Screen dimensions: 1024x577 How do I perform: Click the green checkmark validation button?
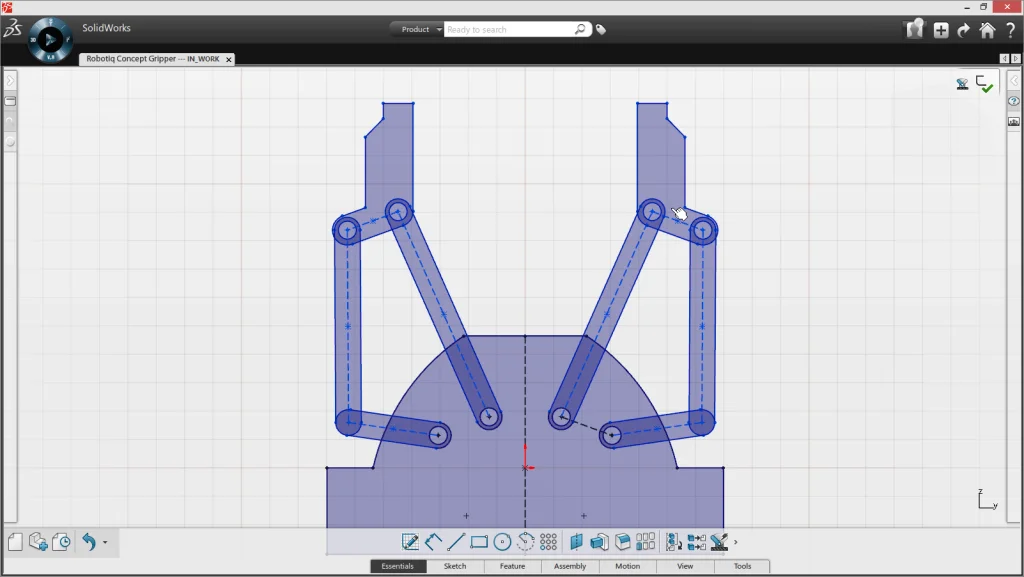click(986, 84)
